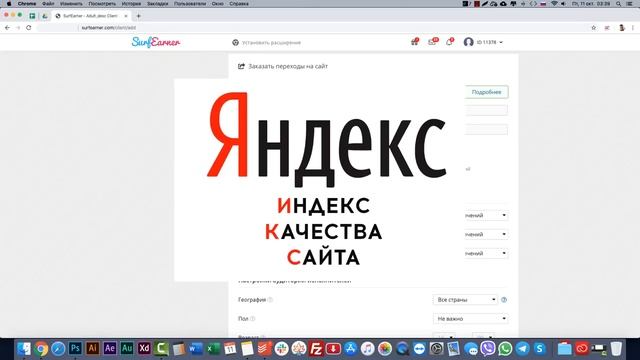Screen dimensions: 640x360
Task: Open a new Chrome tab with plus
Action: pos(138,16)
